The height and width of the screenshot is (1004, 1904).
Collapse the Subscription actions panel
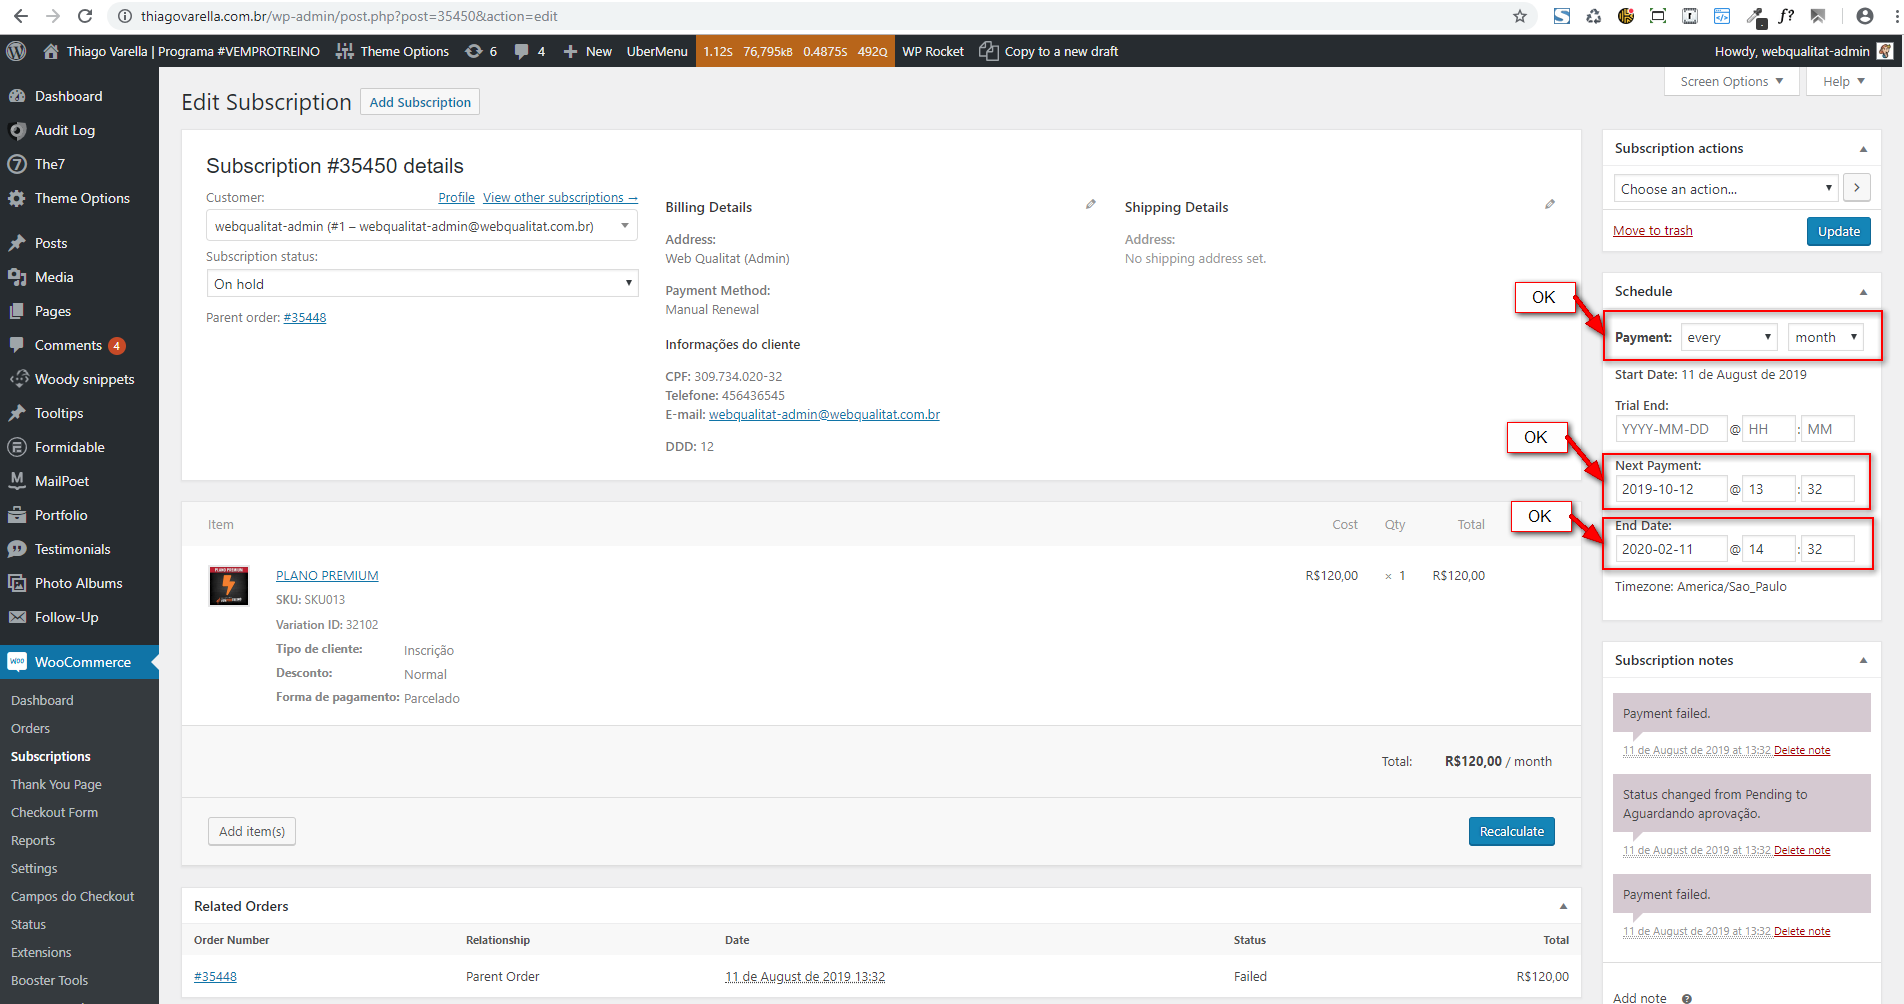point(1863,149)
